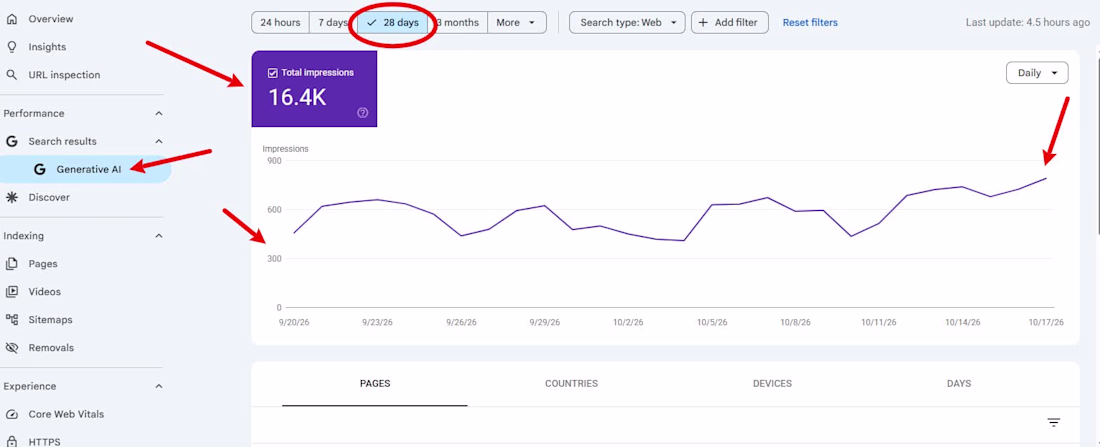This screenshot has width=1100, height=447.
Task: Click the plus icon in Add filter
Action: click(704, 22)
